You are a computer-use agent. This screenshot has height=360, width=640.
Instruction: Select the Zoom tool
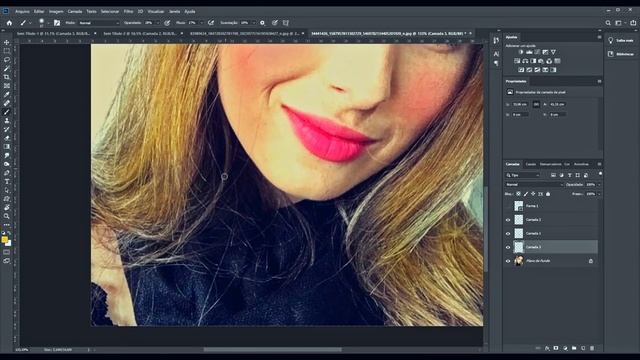7,216
